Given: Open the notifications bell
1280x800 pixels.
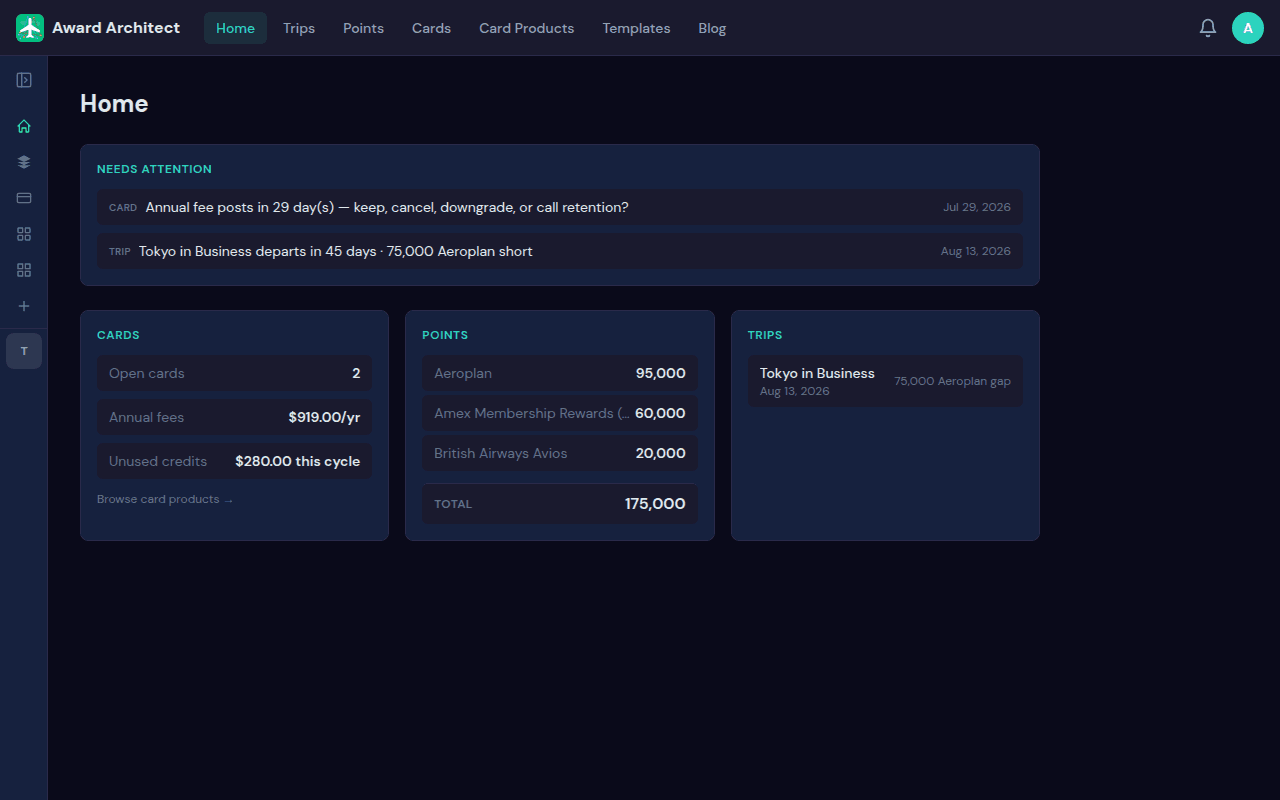Looking at the screenshot, I should (x=1208, y=28).
